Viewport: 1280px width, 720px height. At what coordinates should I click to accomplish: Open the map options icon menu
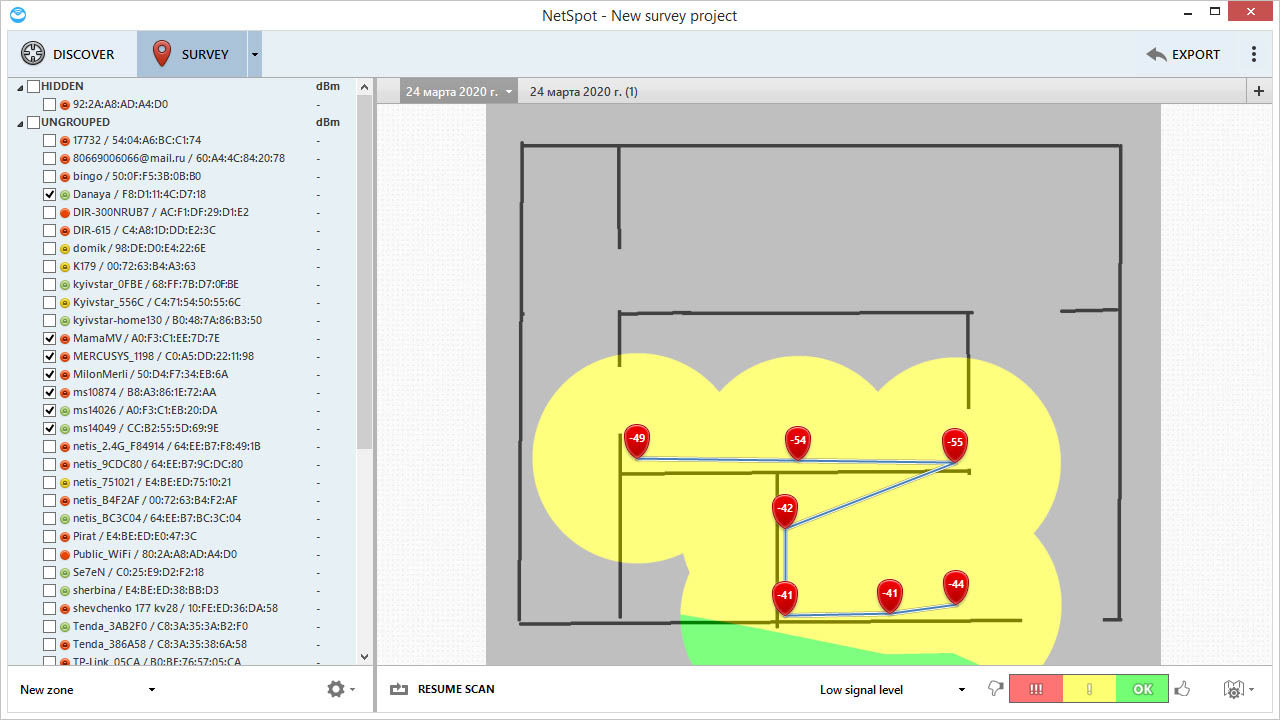(1233, 689)
